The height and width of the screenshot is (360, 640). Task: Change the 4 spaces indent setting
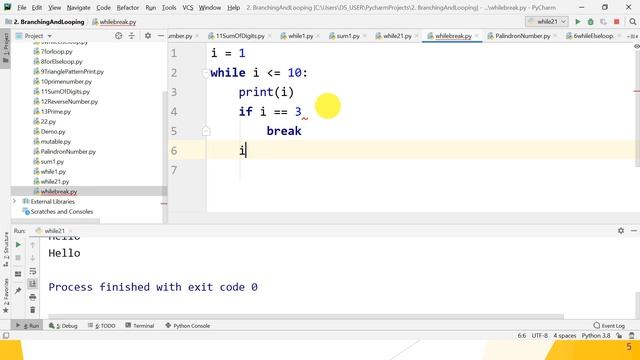[564, 336]
